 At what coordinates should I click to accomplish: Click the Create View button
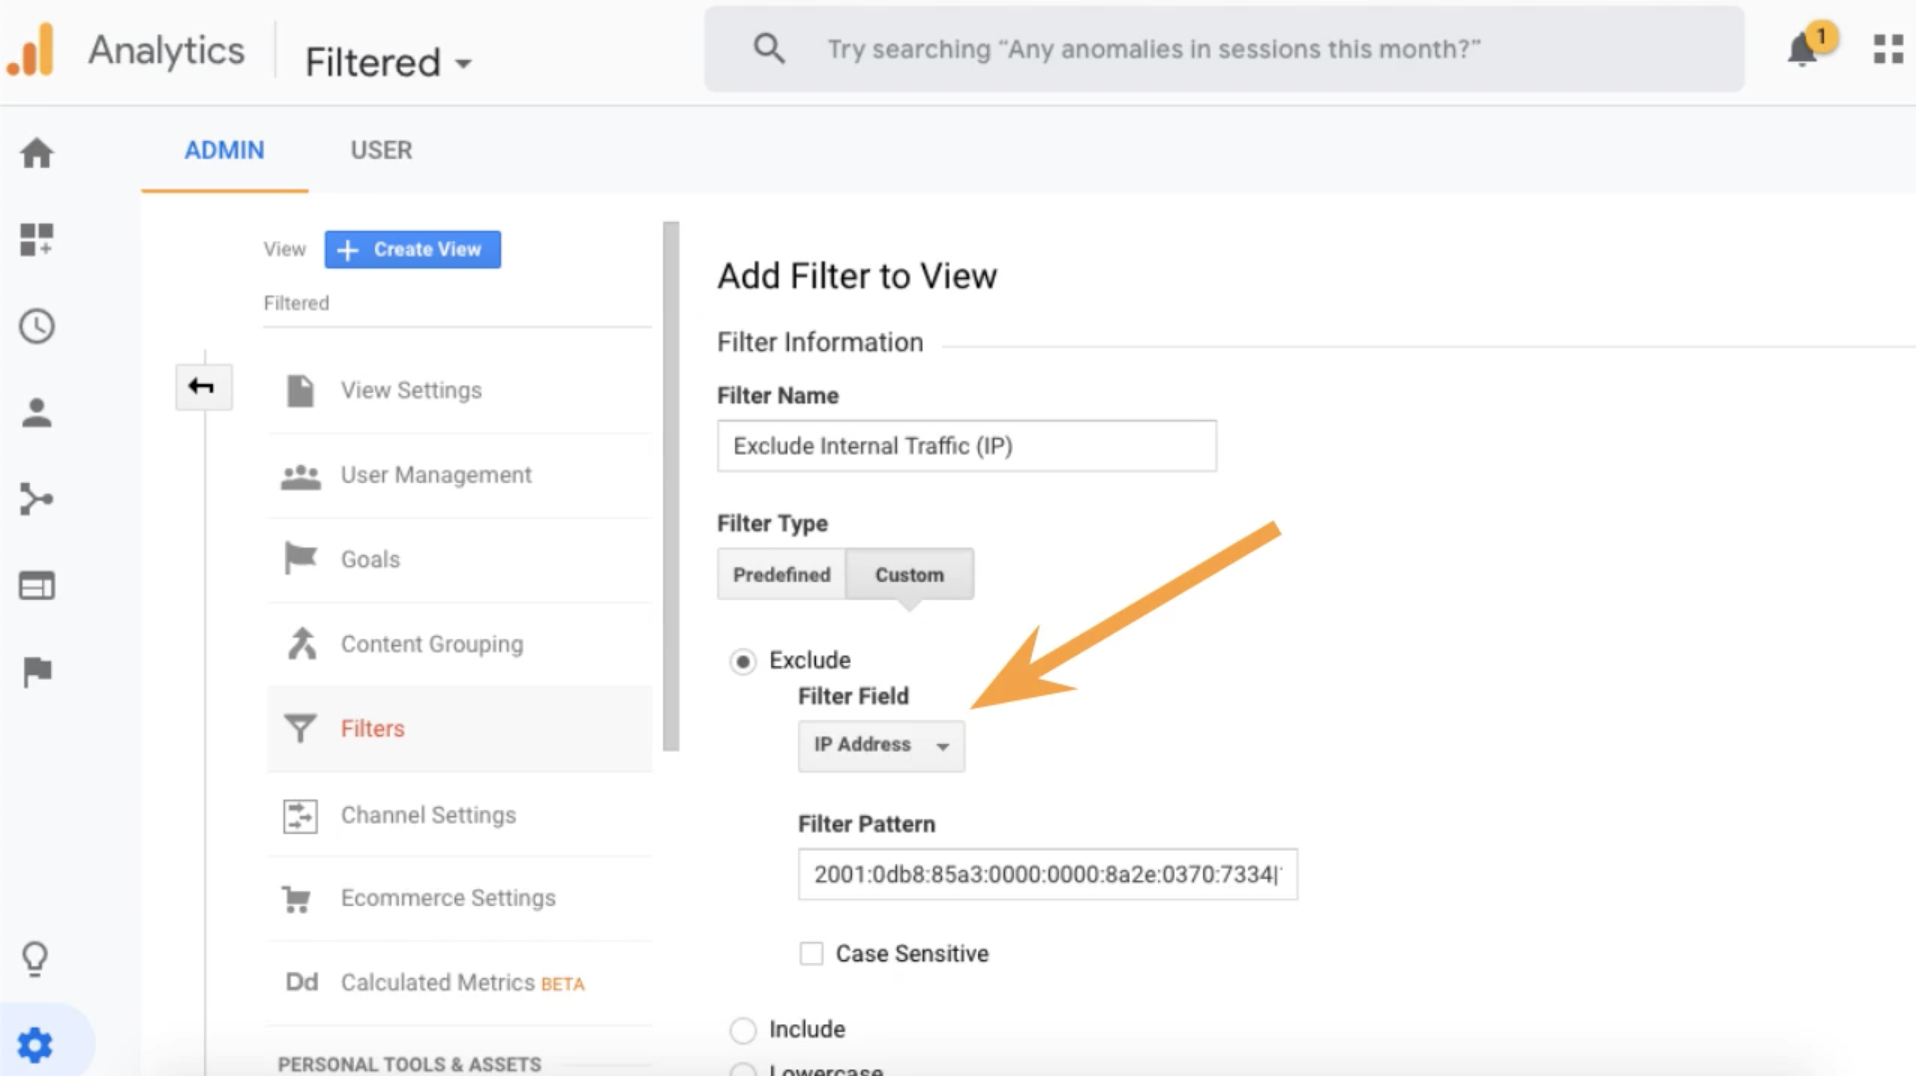(412, 250)
